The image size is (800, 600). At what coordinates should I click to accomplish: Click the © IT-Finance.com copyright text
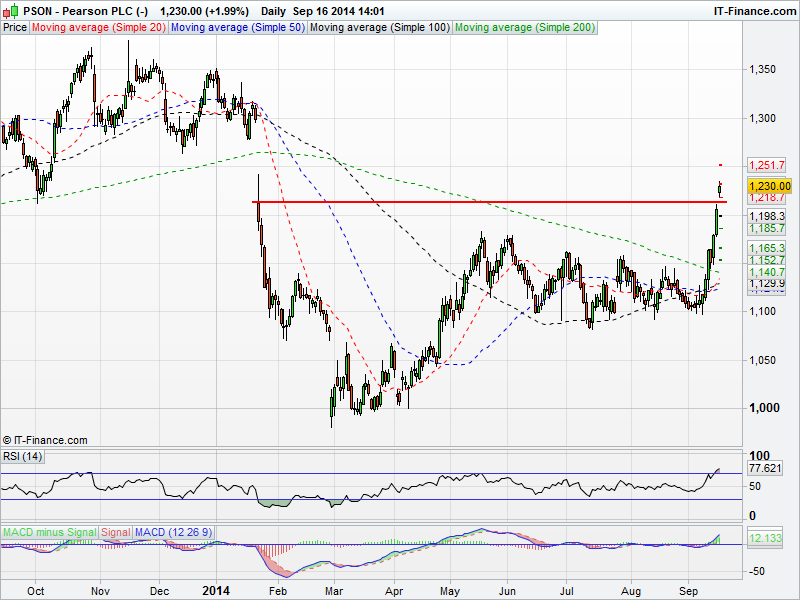[x=45, y=440]
